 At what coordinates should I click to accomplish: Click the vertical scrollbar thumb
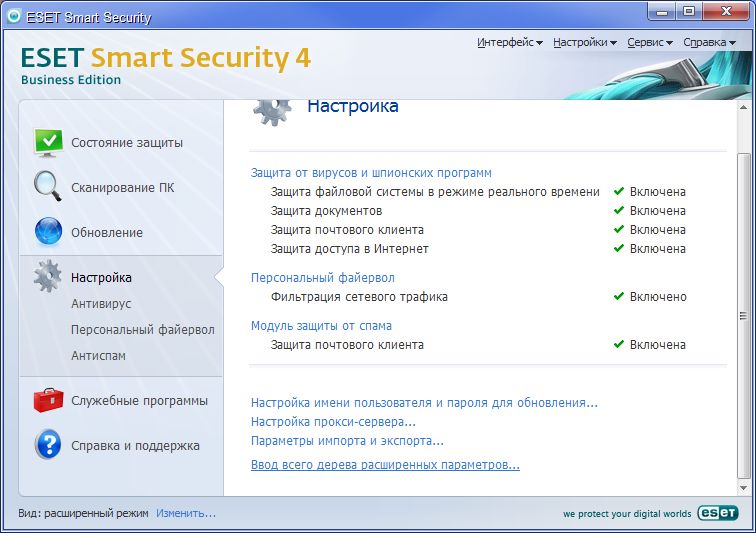pyautogui.click(x=743, y=316)
